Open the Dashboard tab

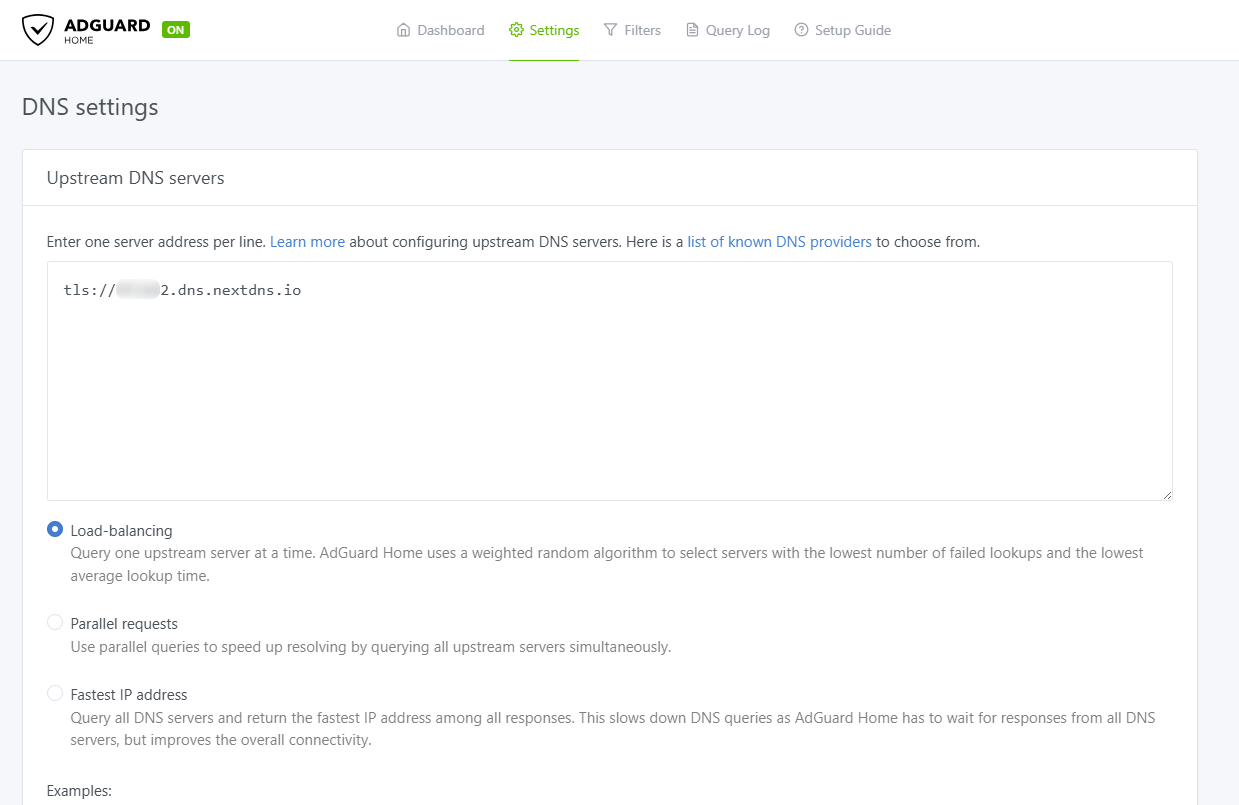[x=441, y=30]
